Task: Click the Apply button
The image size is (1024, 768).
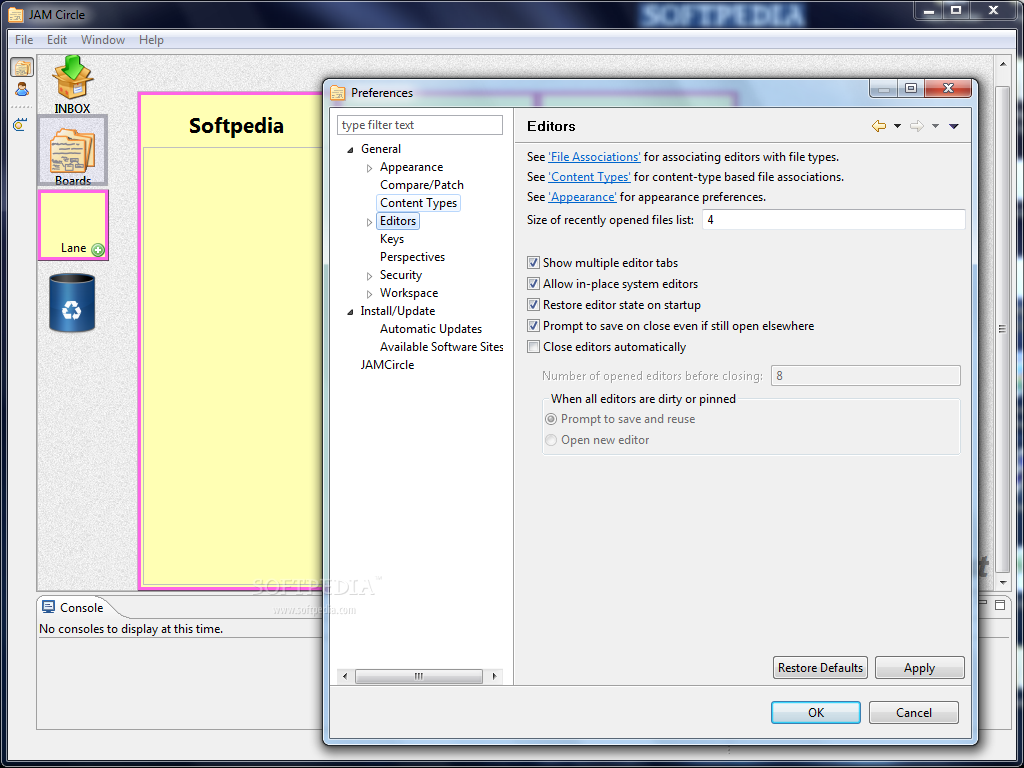Action: tap(920, 668)
